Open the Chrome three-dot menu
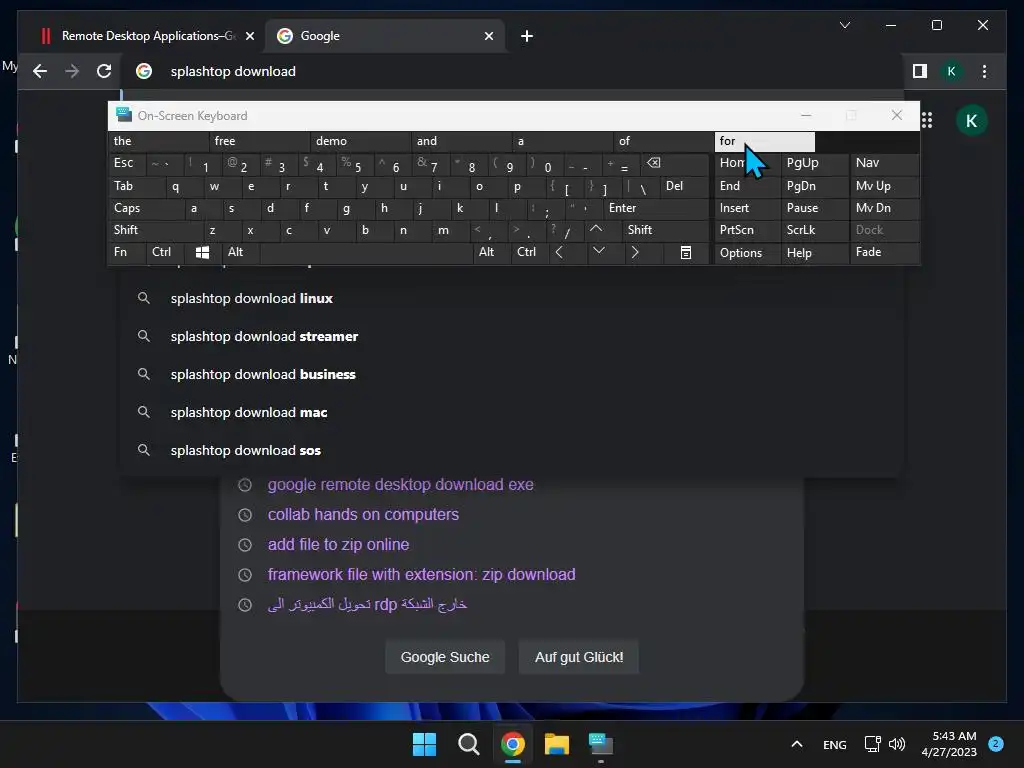The image size is (1024, 768). [x=984, y=71]
